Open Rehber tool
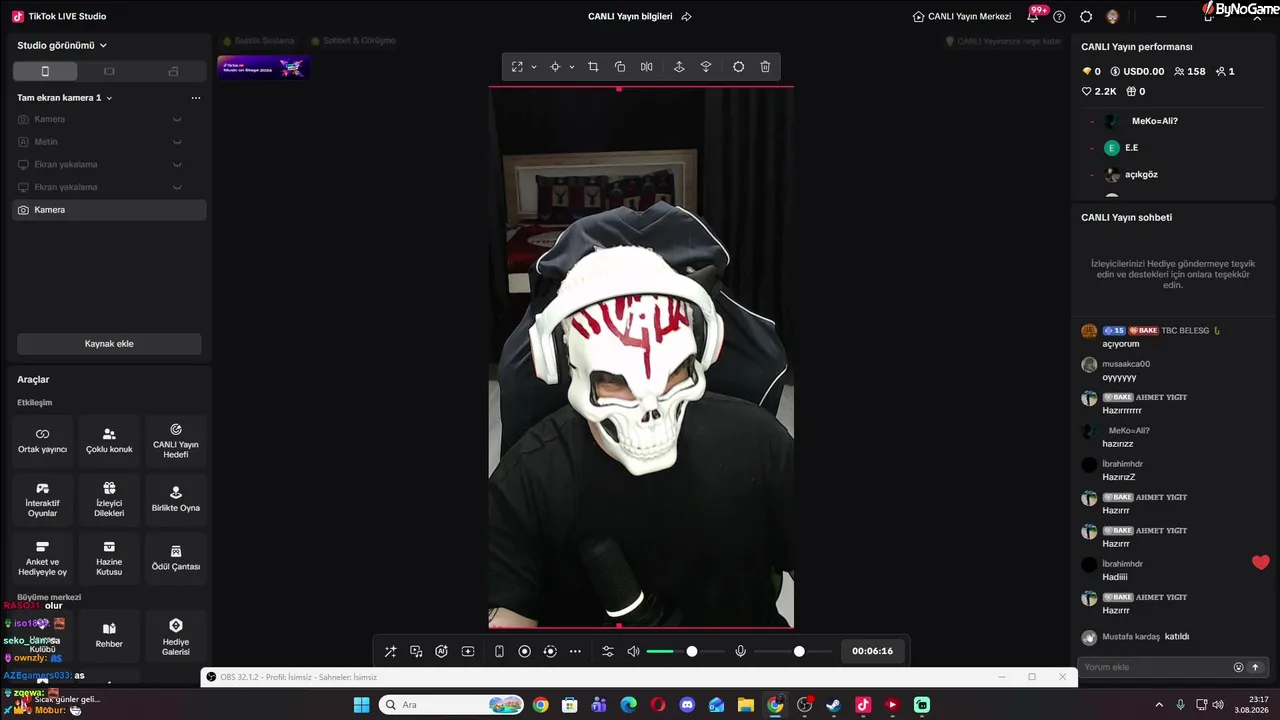This screenshot has height=720, width=1280. (109, 636)
